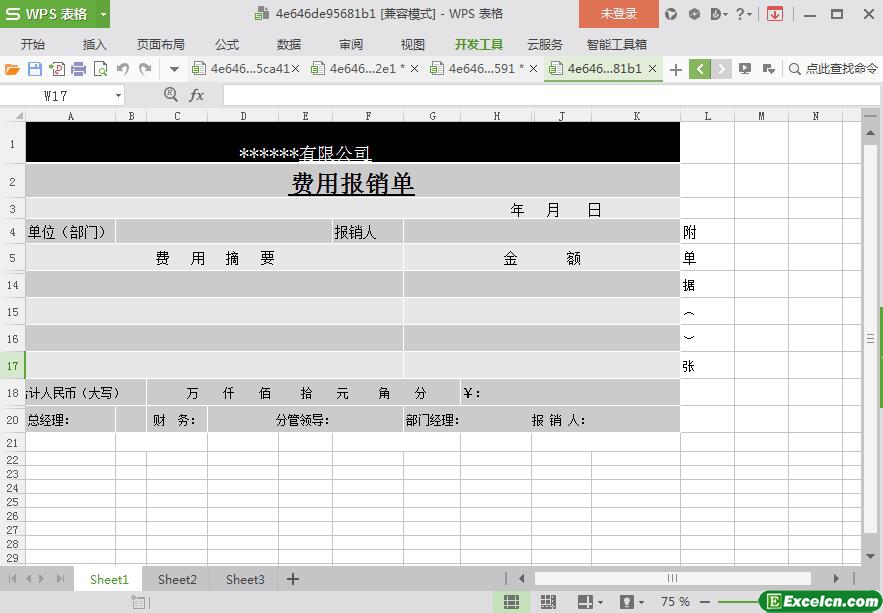
Task: Add a new sheet with plus icon
Action: 293,579
